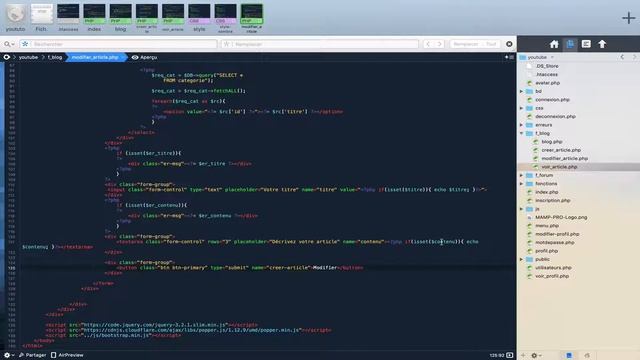Click the wildcard icon in Remplacer field
The width and height of the screenshot is (640, 360).
(x=227, y=44)
